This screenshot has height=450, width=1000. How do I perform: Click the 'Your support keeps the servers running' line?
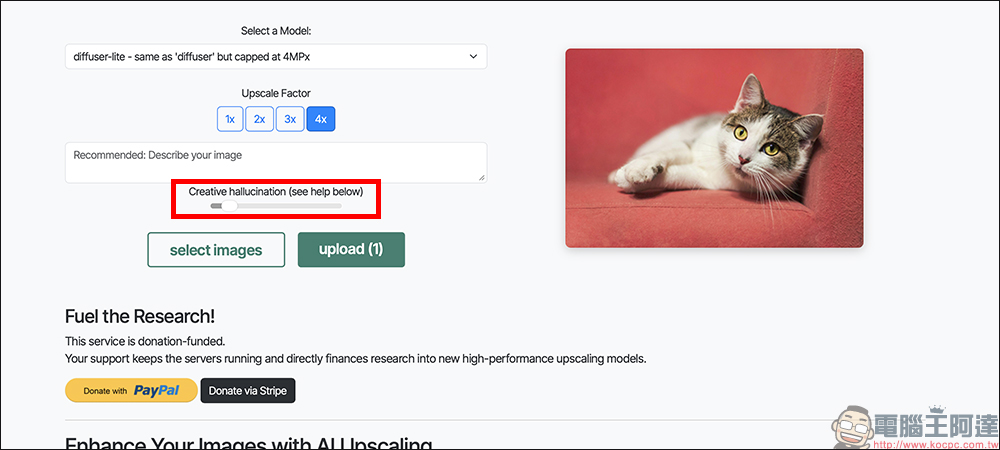coord(355,359)
